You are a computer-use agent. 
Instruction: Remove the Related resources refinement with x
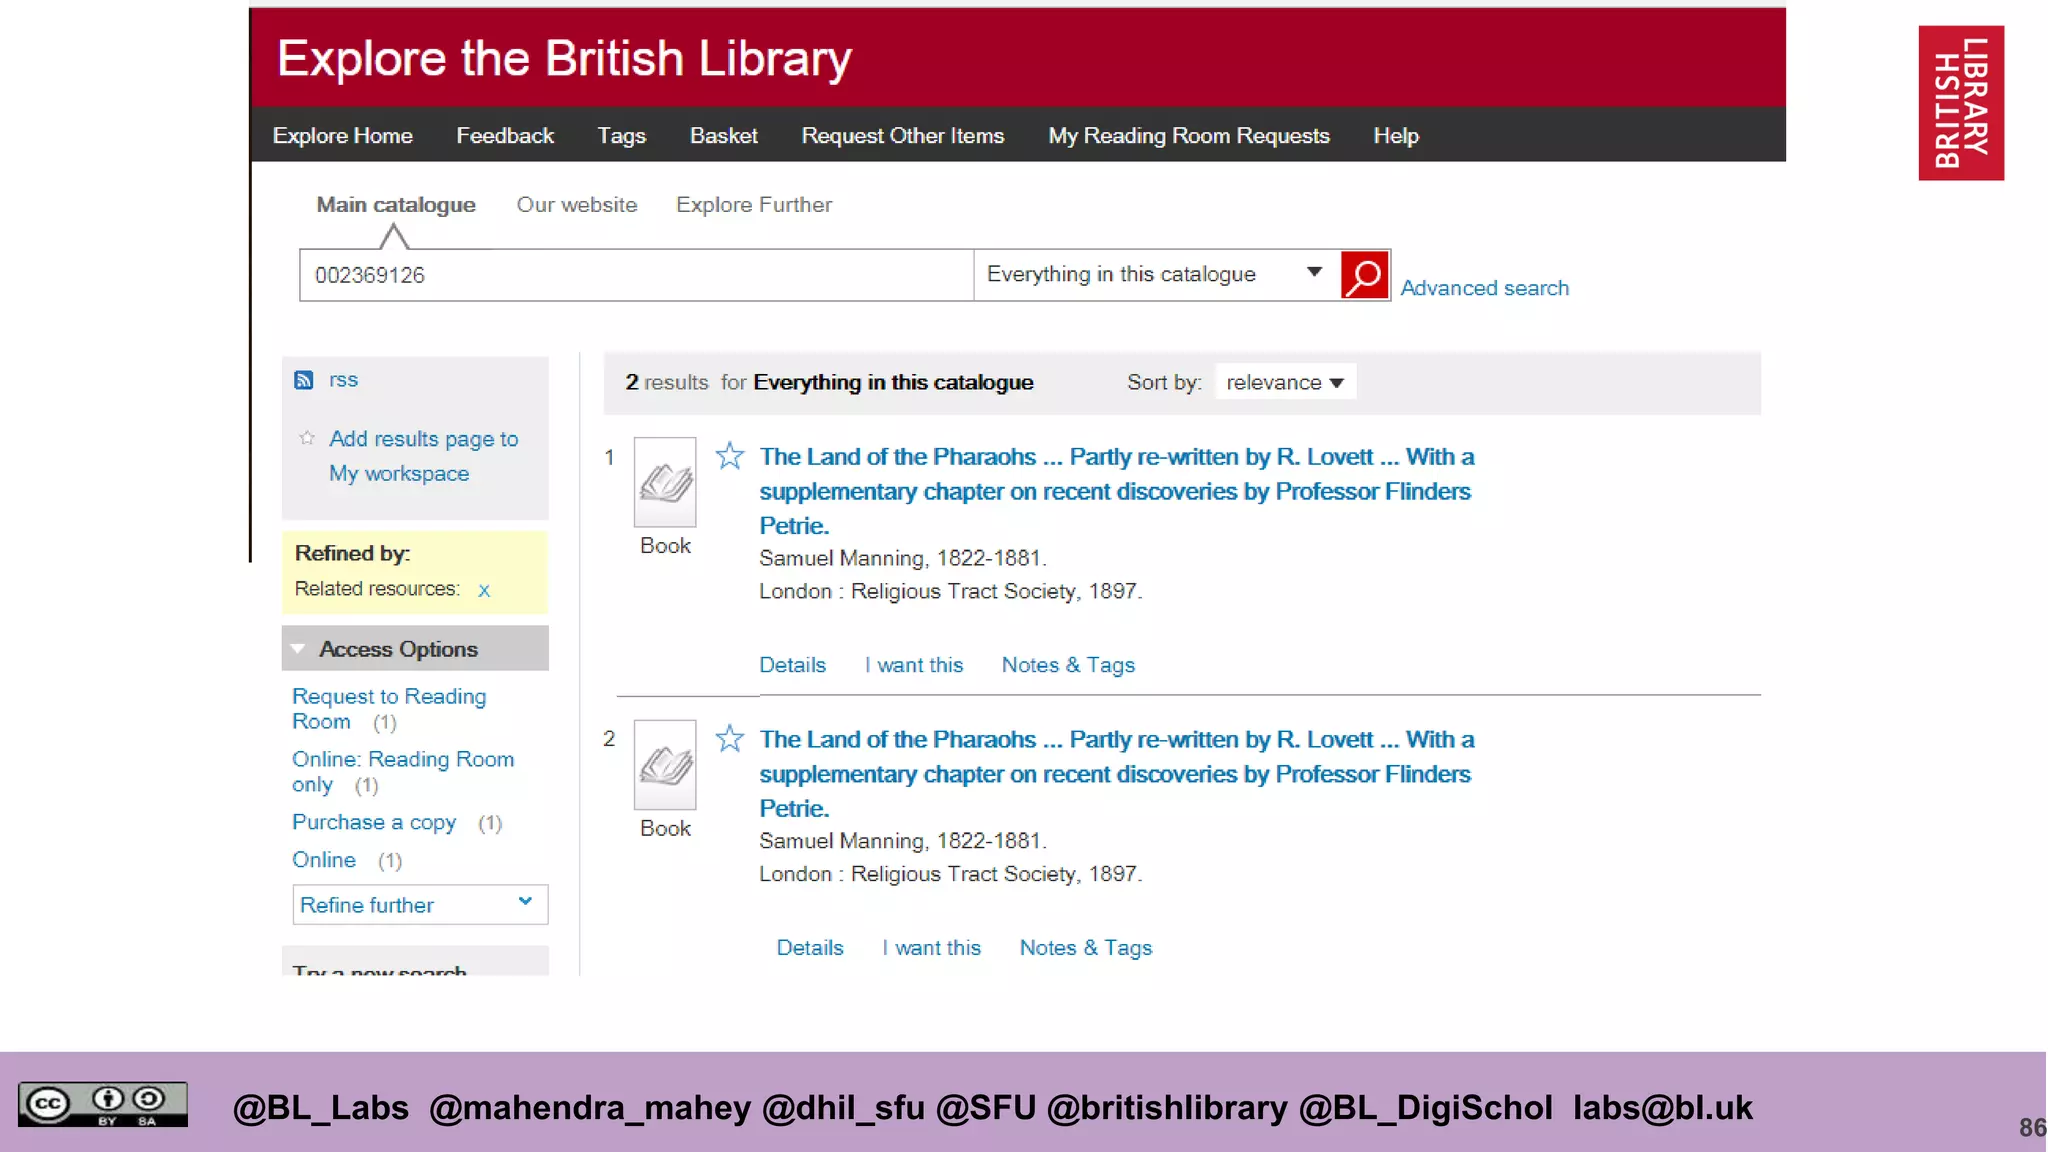[484, 590]
